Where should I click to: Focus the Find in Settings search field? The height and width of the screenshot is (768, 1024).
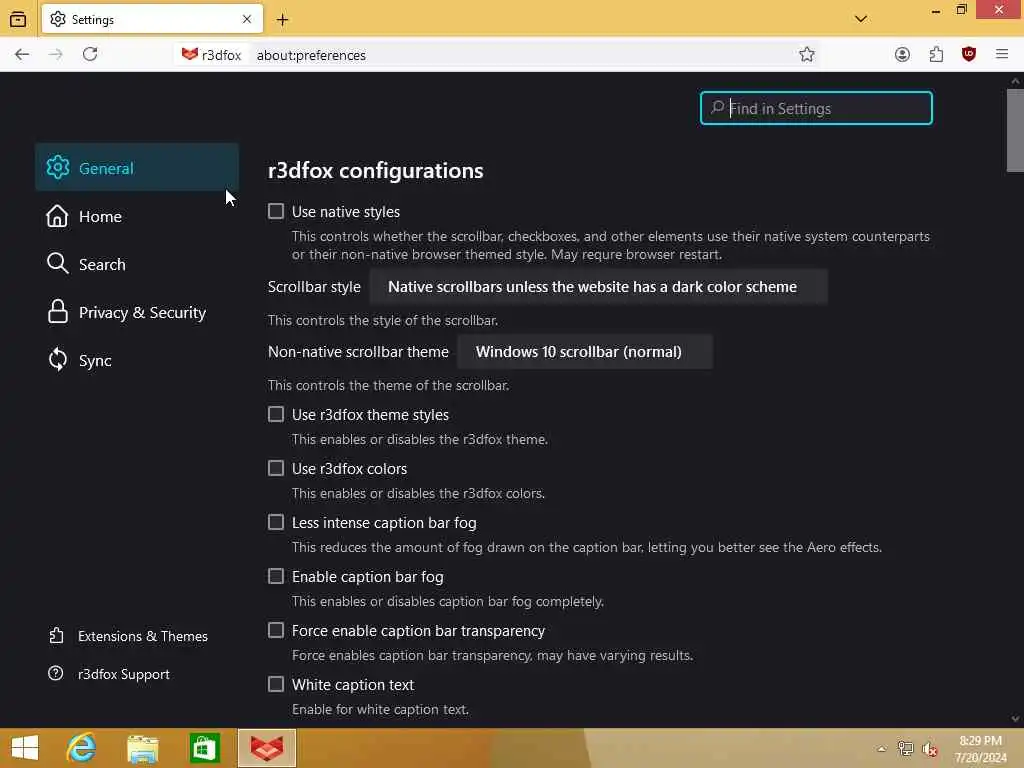pyautogui.click(x=816, y=108)
